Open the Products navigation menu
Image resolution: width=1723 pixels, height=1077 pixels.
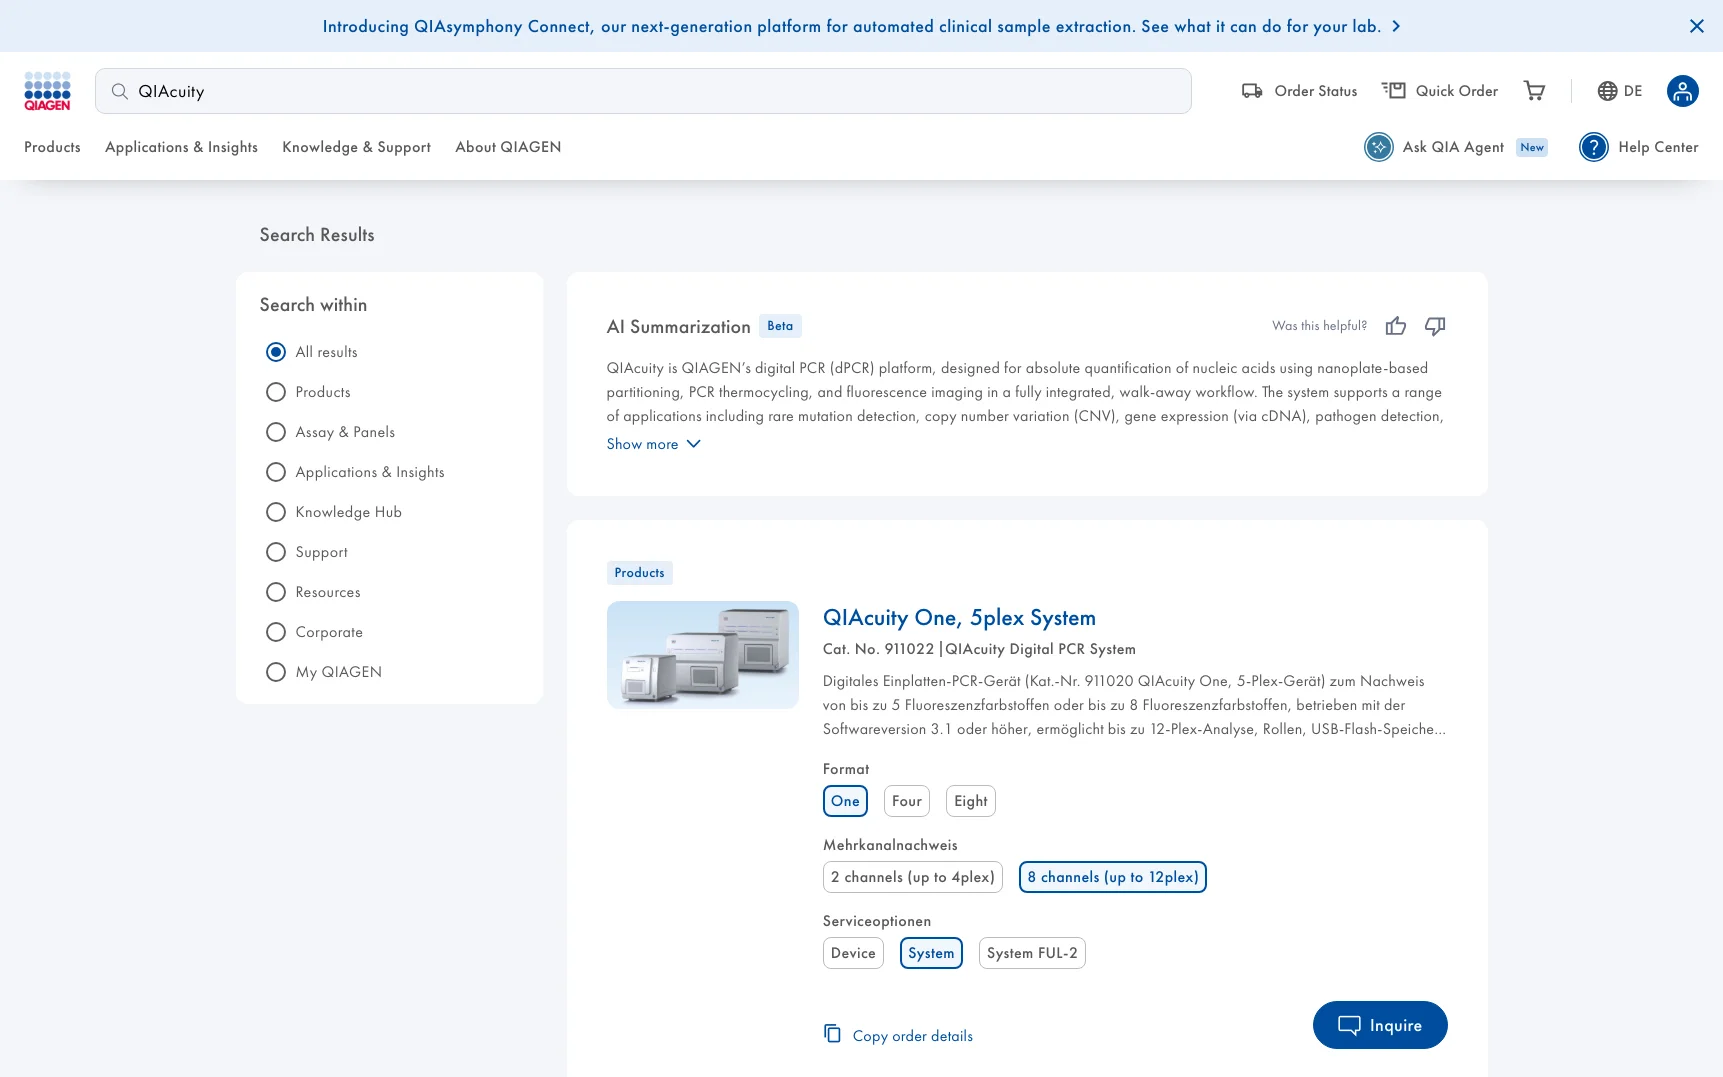click(52, 147)
